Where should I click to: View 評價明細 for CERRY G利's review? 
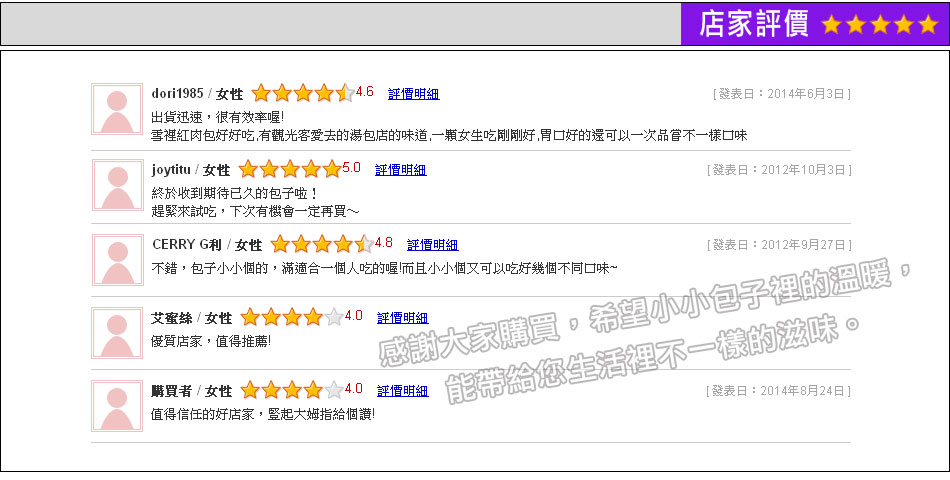click(432, 245)
